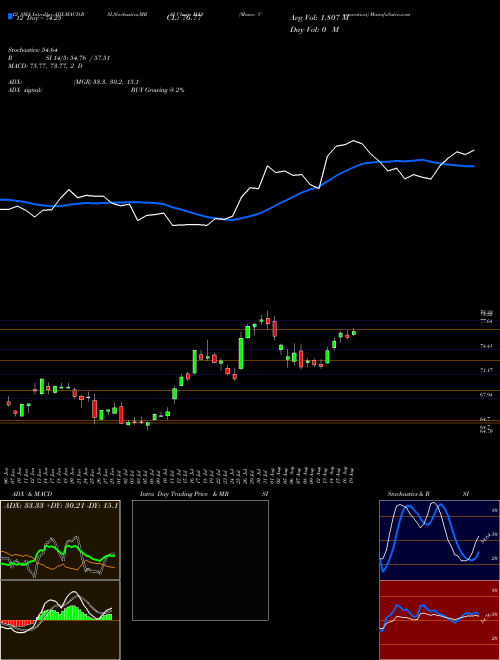Select the 'MACD: 75.77, 73.77, 2 D' line
500x660 pixels.
point(45,66)
